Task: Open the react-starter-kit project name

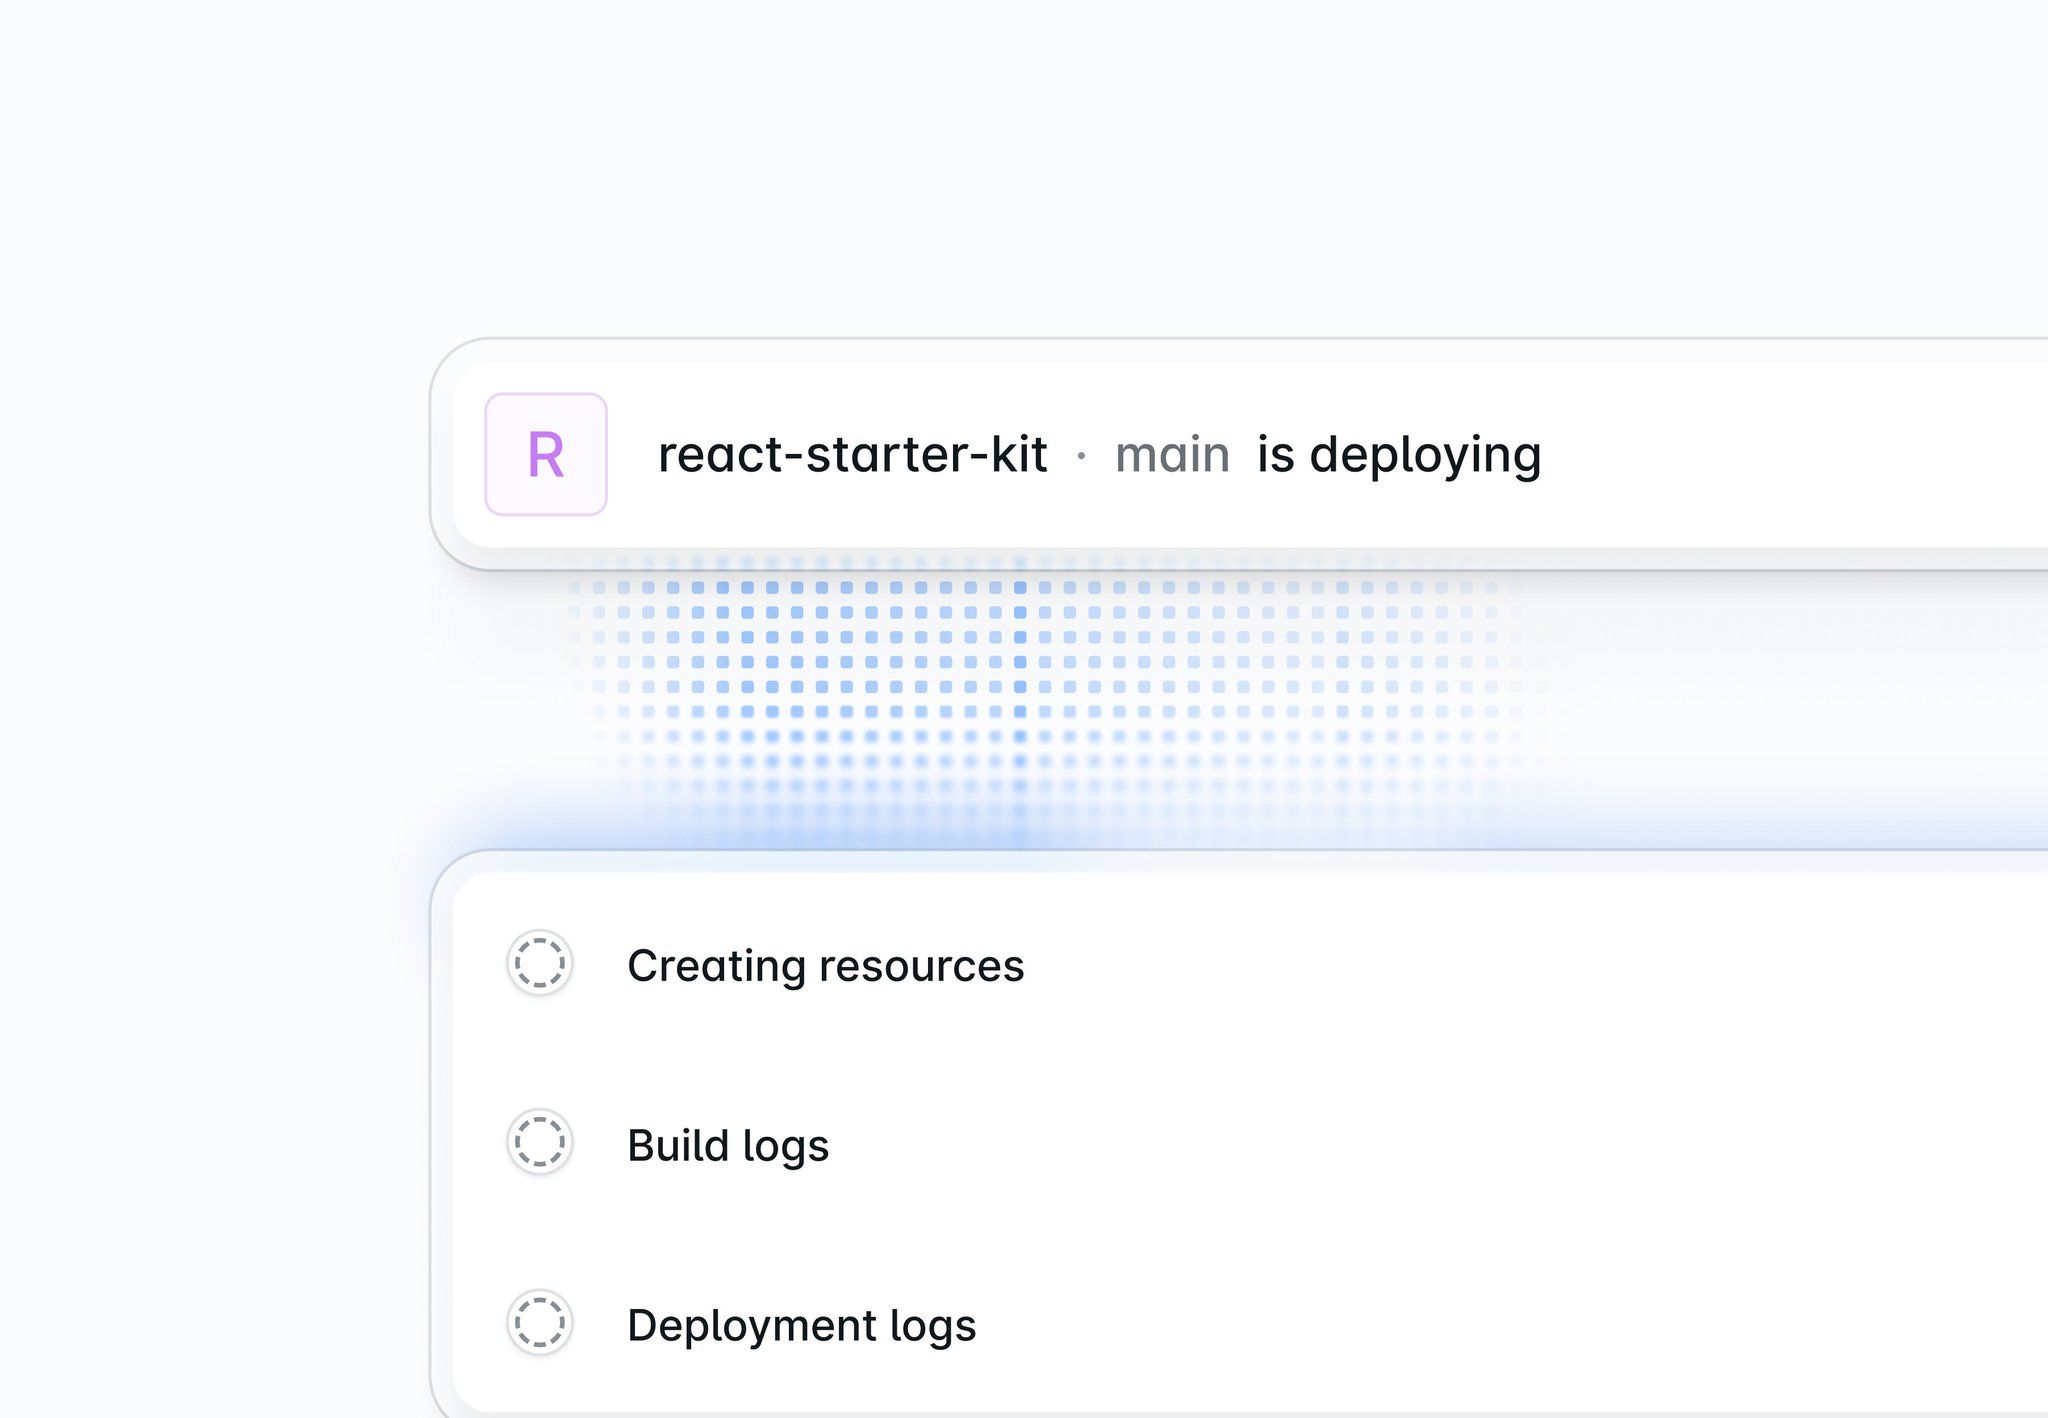Action: [852, 455]
